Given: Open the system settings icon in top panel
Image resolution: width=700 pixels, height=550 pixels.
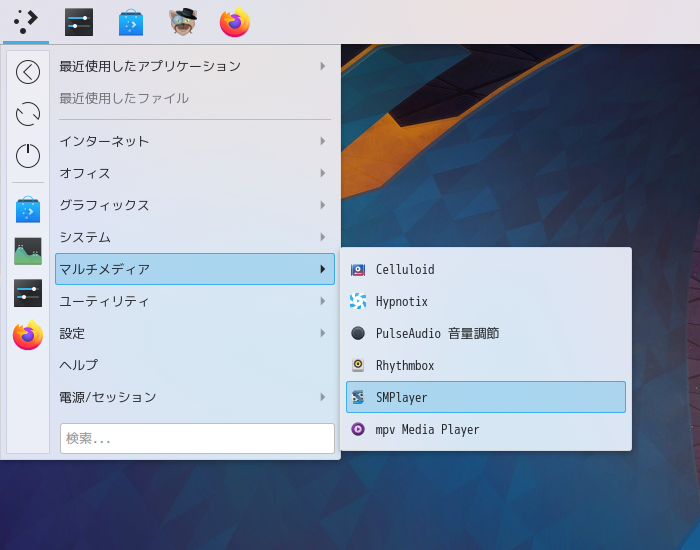Looking at the screenshot, I should [x=79, y=22].
